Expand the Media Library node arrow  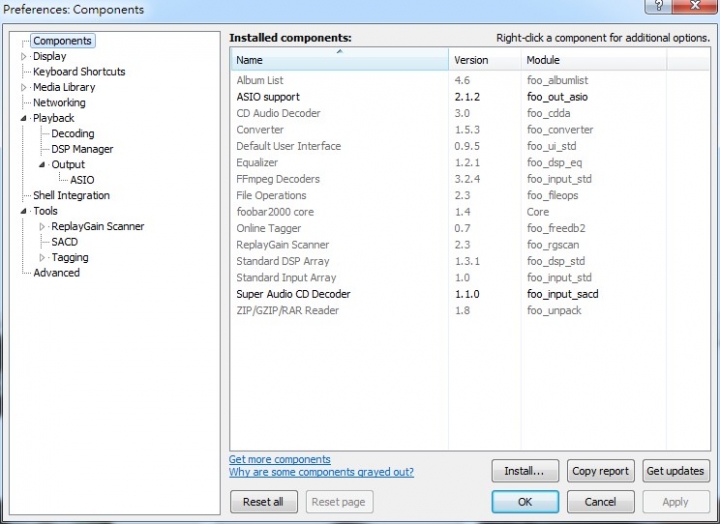pos(24,87)
